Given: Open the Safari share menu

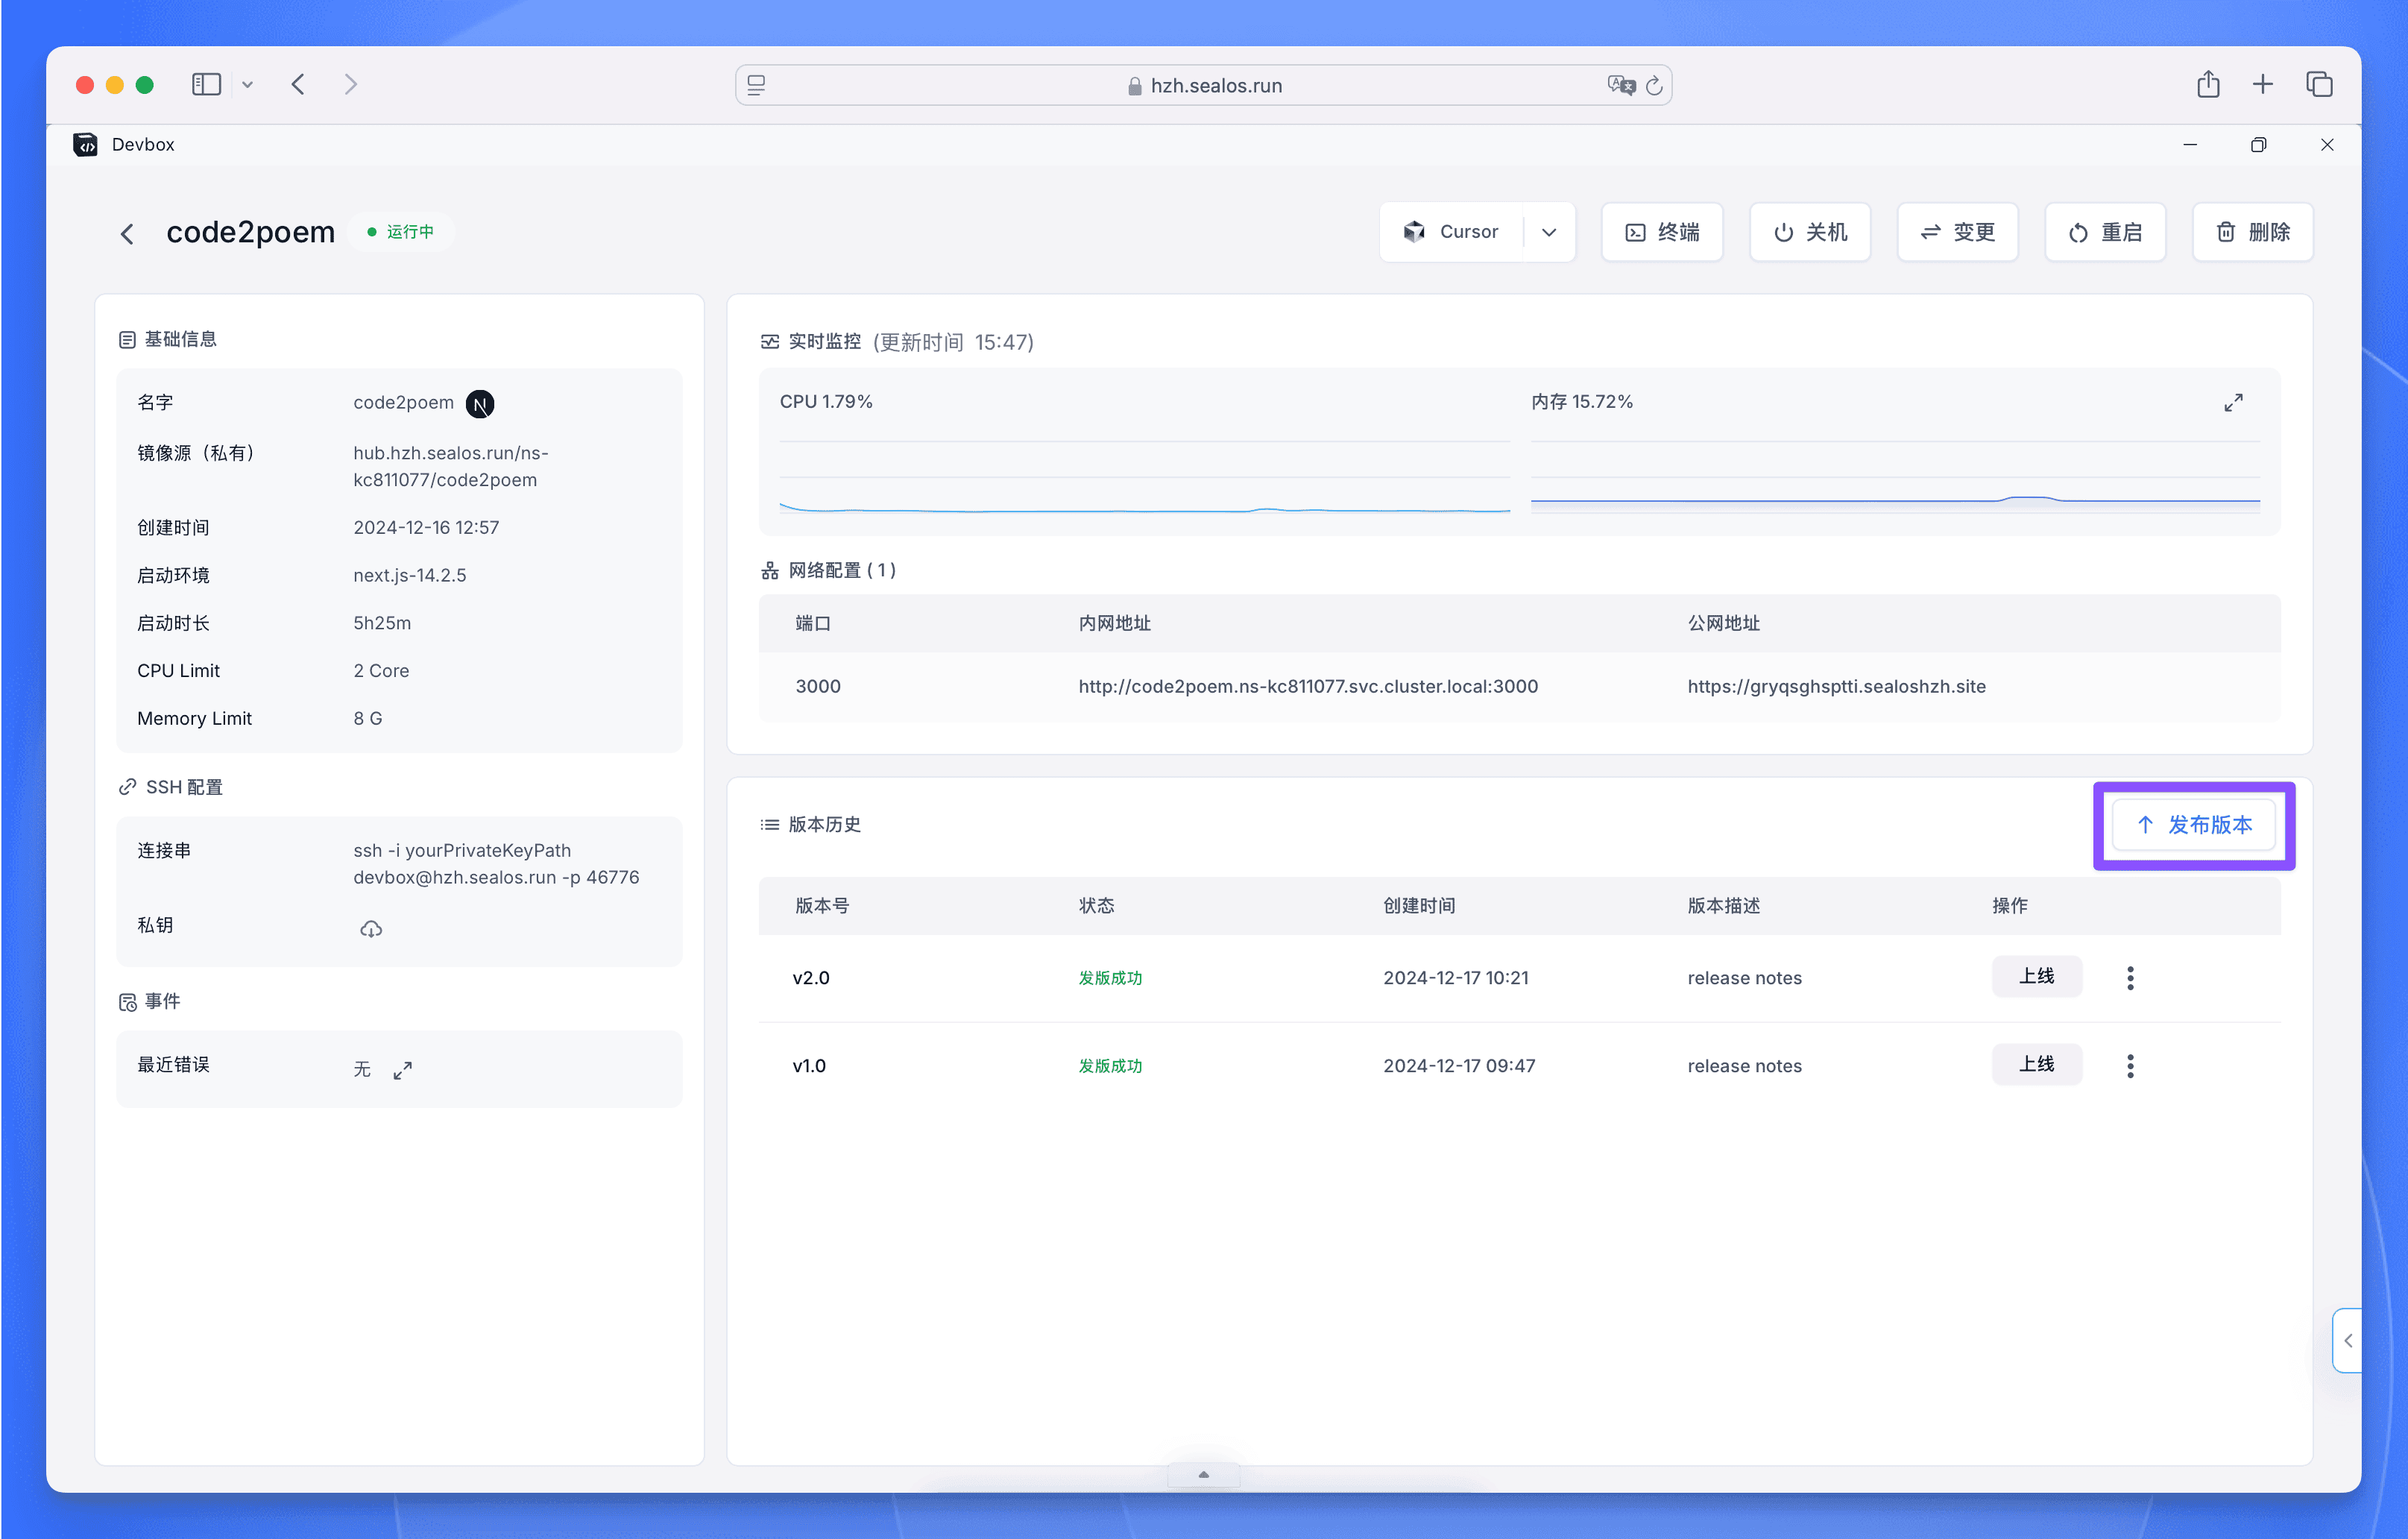Looking at the screenshot, I should [x=2208, y=84].
